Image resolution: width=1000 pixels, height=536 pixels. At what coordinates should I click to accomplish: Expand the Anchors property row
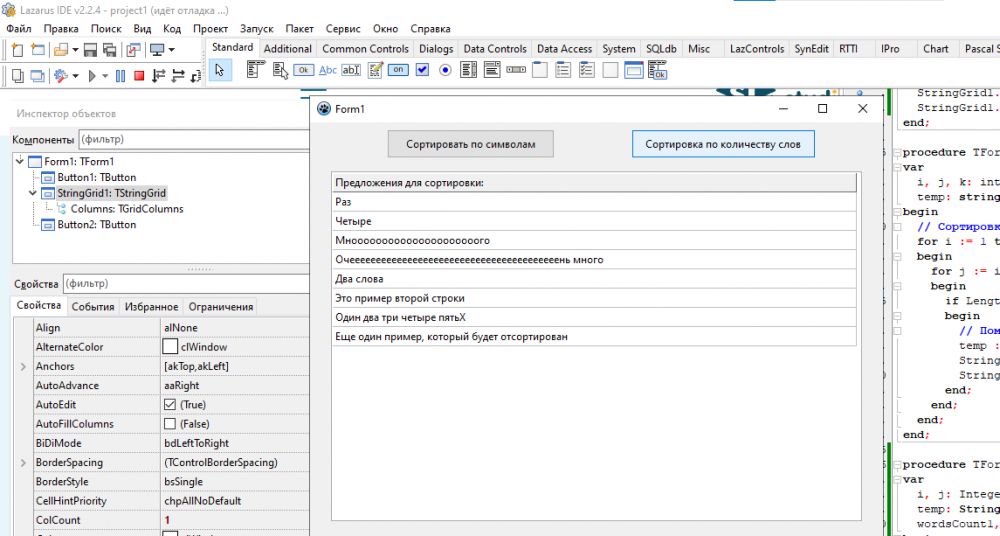coord(23,367)
